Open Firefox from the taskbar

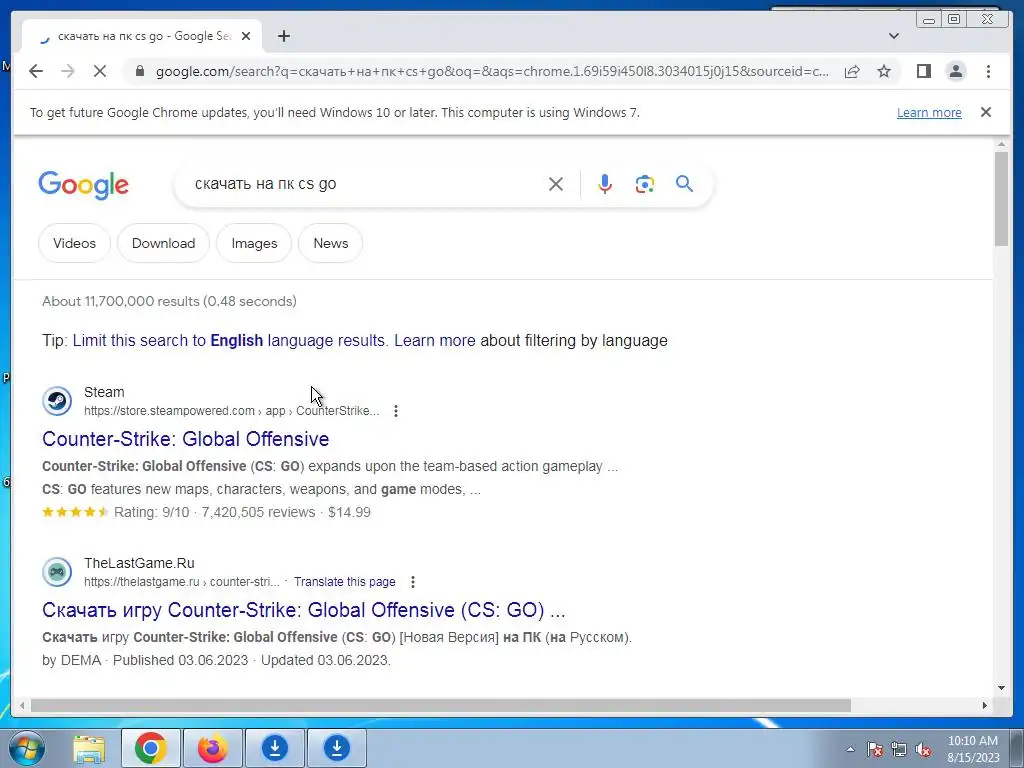pyautogui.click(x=212, y=748)
